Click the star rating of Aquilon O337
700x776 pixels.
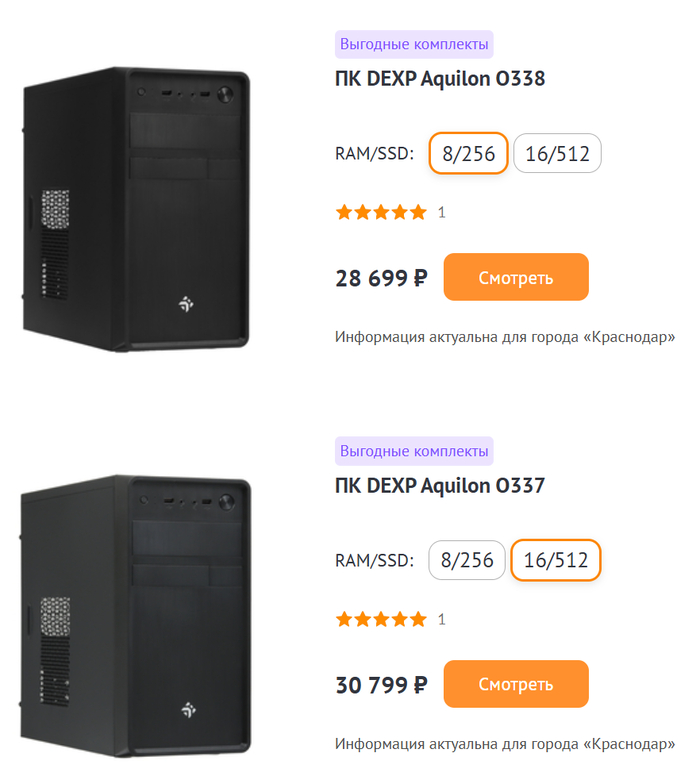[381, 619]
